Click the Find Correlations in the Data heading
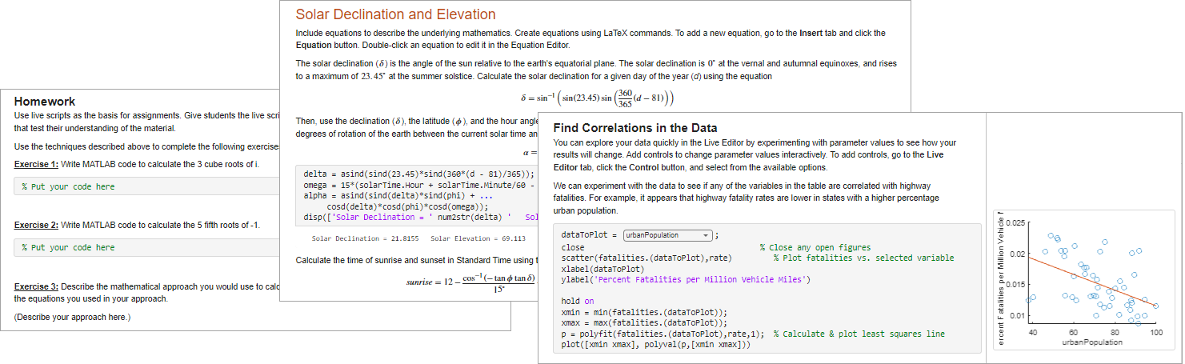The width and height of the screenshot is (1185, 364). (x=635, y=128)
